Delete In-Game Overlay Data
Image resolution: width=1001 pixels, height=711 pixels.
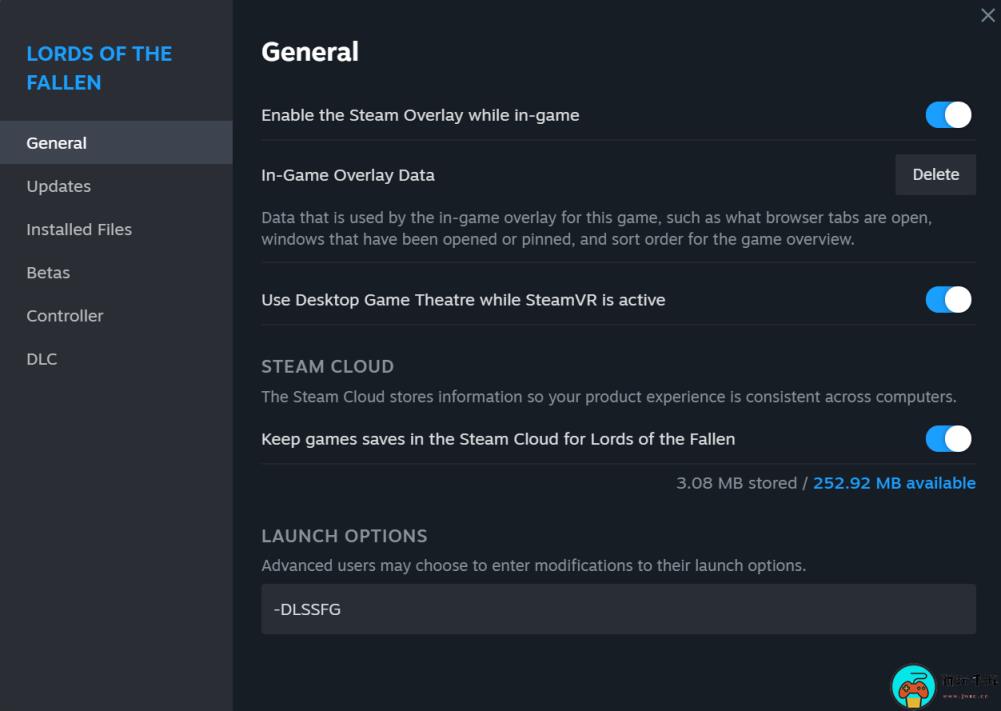tap(935, 174)
